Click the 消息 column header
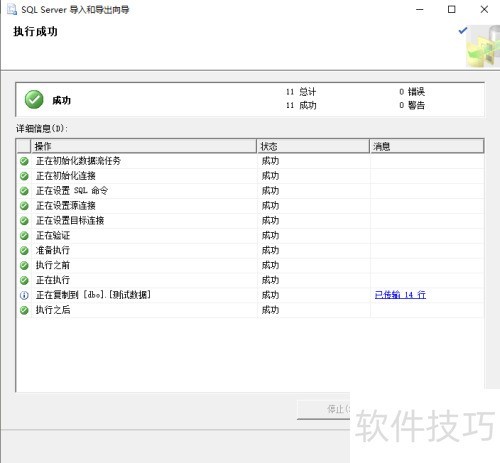The height and width of the screenshot is (463, 500). (x=427, y=146)
